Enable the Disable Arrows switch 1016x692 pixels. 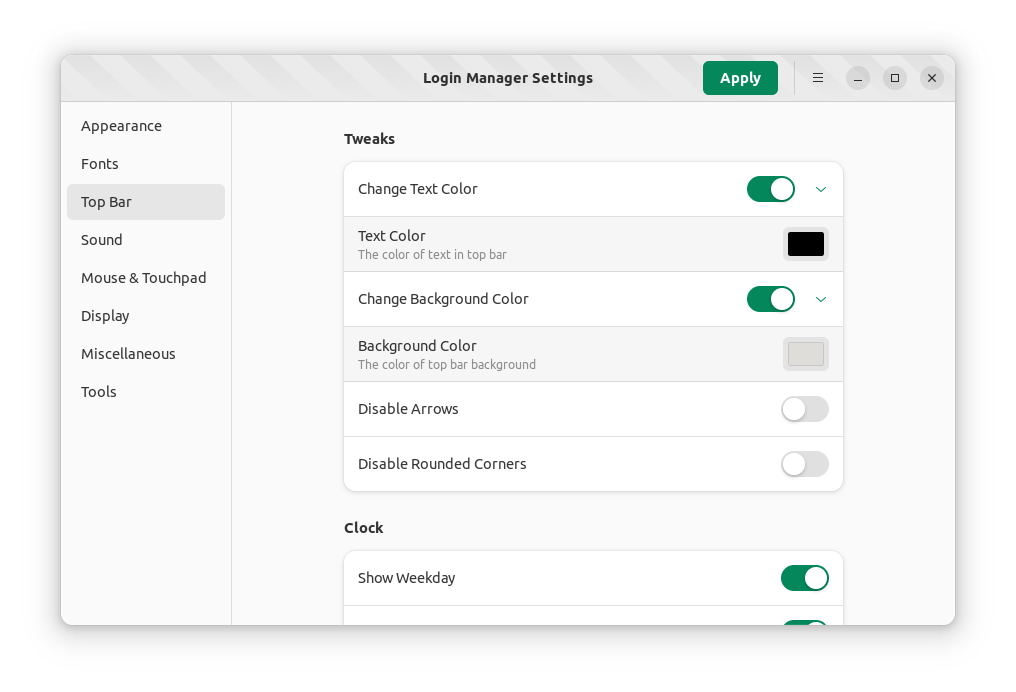(804, 409)
